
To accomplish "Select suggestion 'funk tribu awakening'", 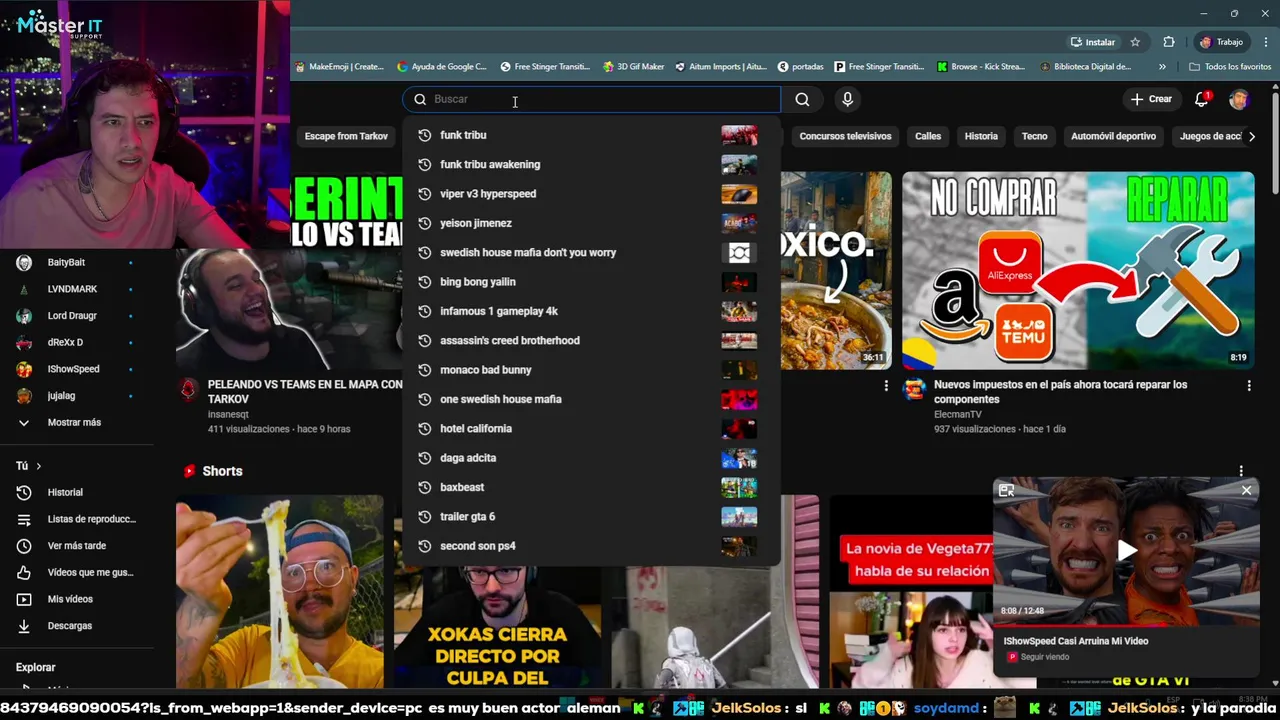I will pos(590,164).
